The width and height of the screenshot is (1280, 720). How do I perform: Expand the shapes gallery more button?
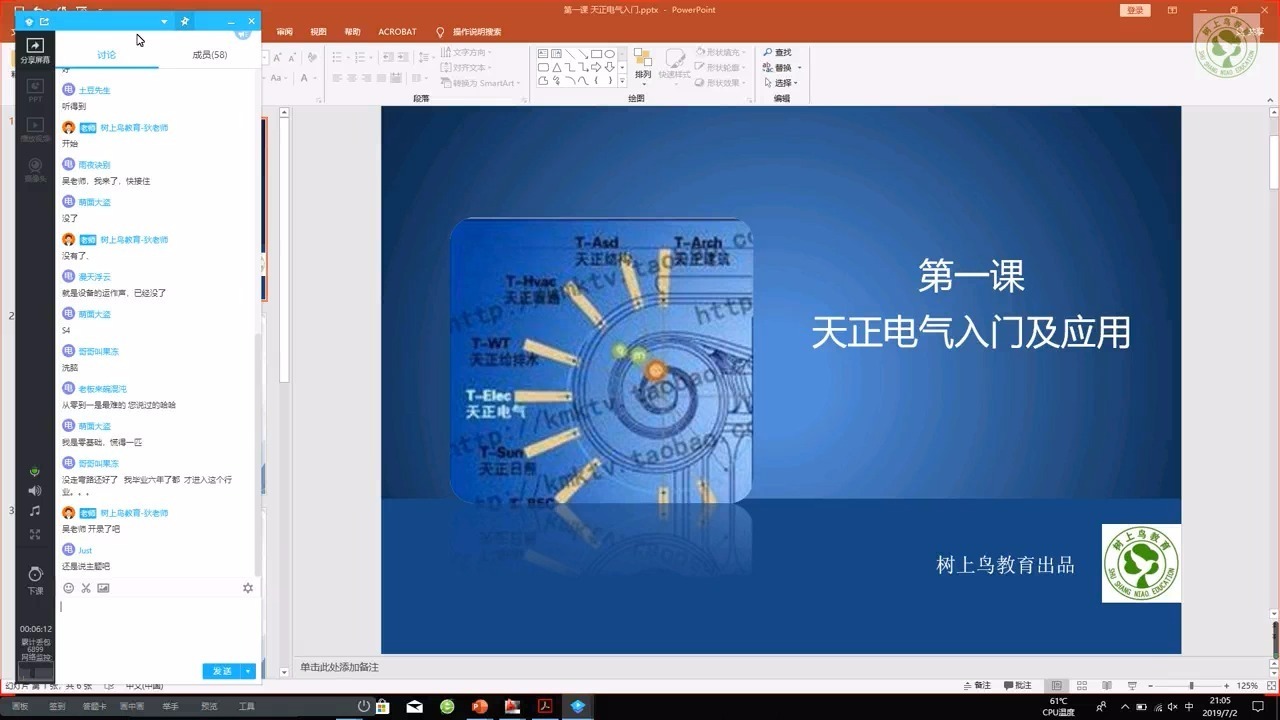click(623, 81)
